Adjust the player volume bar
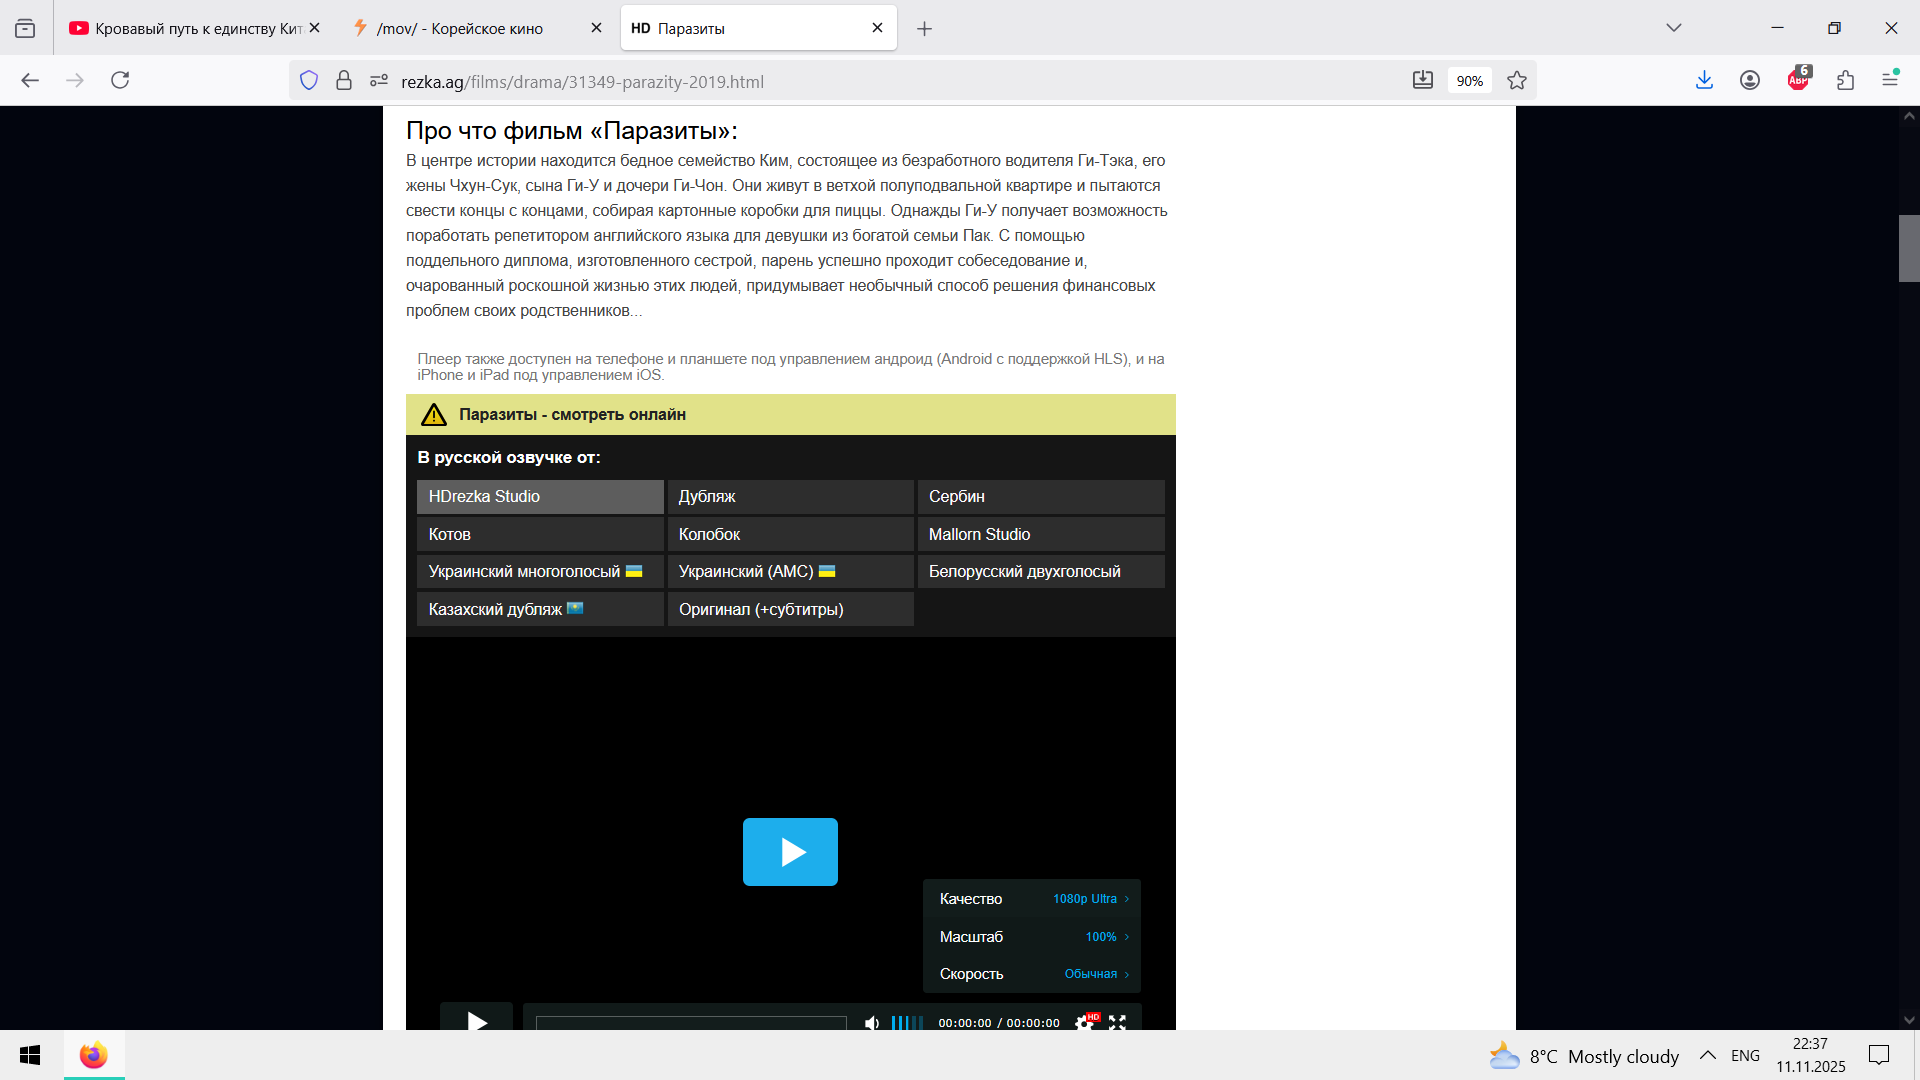Screen dimensions: 1920x1080 point(907,1023)
